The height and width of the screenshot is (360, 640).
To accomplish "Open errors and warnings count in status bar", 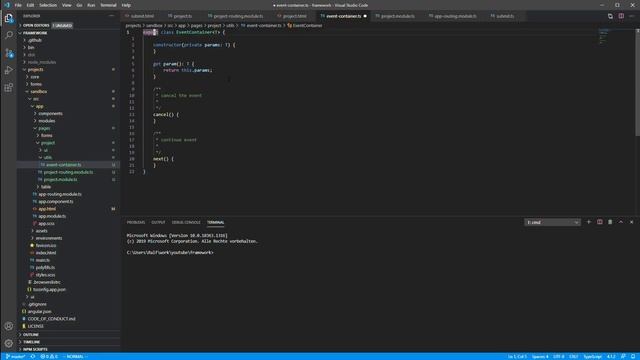I will click(49, 356).
